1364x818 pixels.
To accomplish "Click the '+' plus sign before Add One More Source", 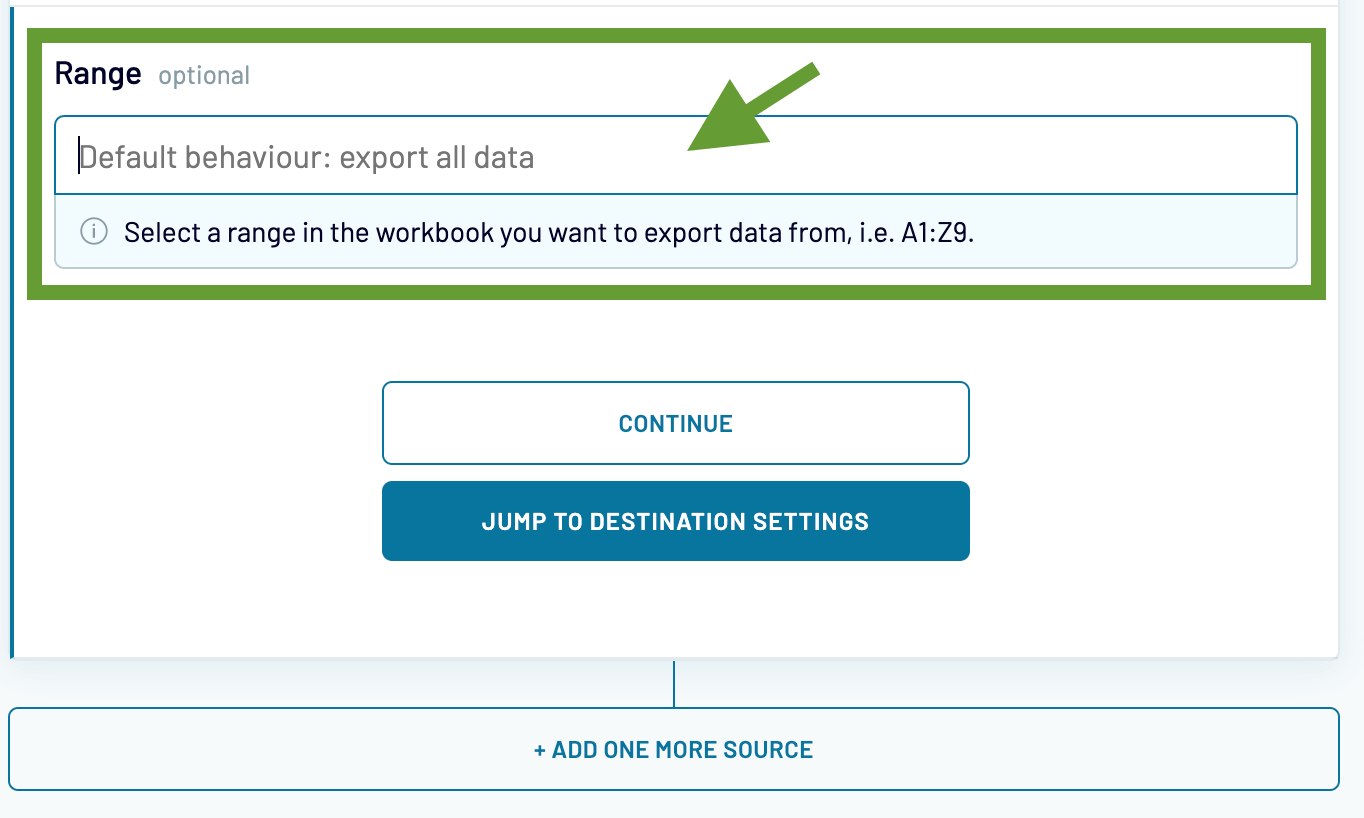I will coord(539,749).
